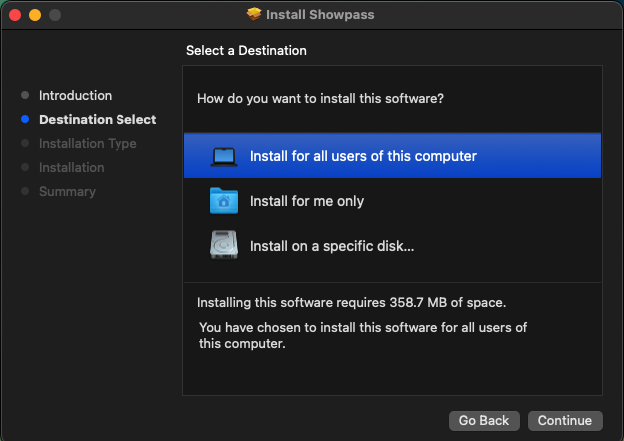The image size is (624, 441).
Task: Choose Install on a specific disk…
Action: pos(392,246)
